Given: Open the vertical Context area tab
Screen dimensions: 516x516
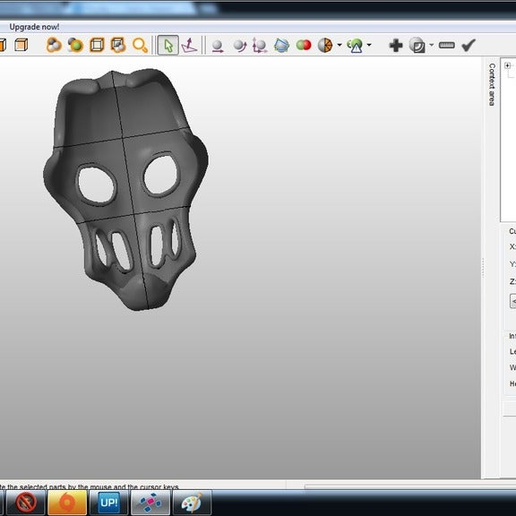Looking at the screenshot, I should 492,85.
